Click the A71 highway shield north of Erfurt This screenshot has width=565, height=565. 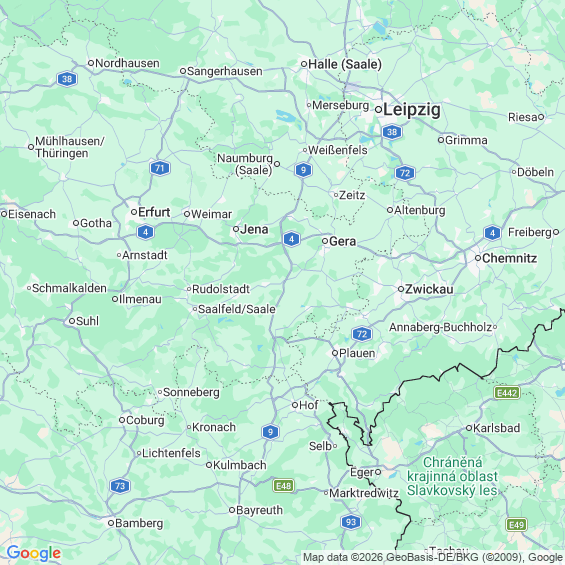(160, 168)
